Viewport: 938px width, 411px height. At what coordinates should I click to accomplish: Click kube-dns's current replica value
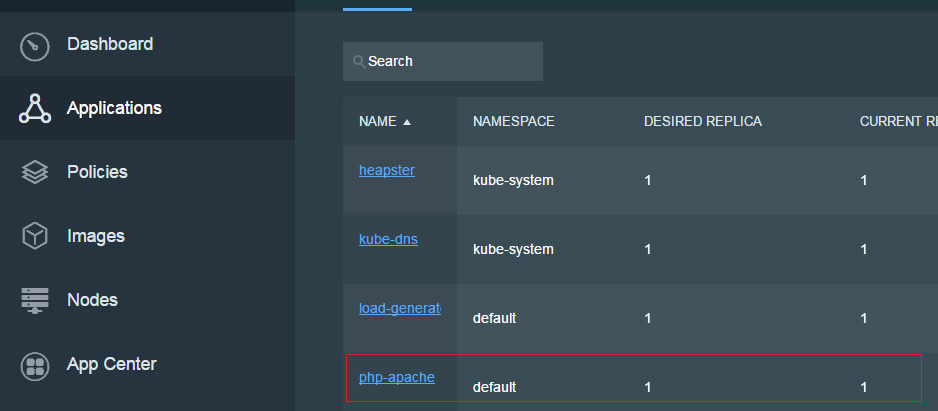pos(864,249)
